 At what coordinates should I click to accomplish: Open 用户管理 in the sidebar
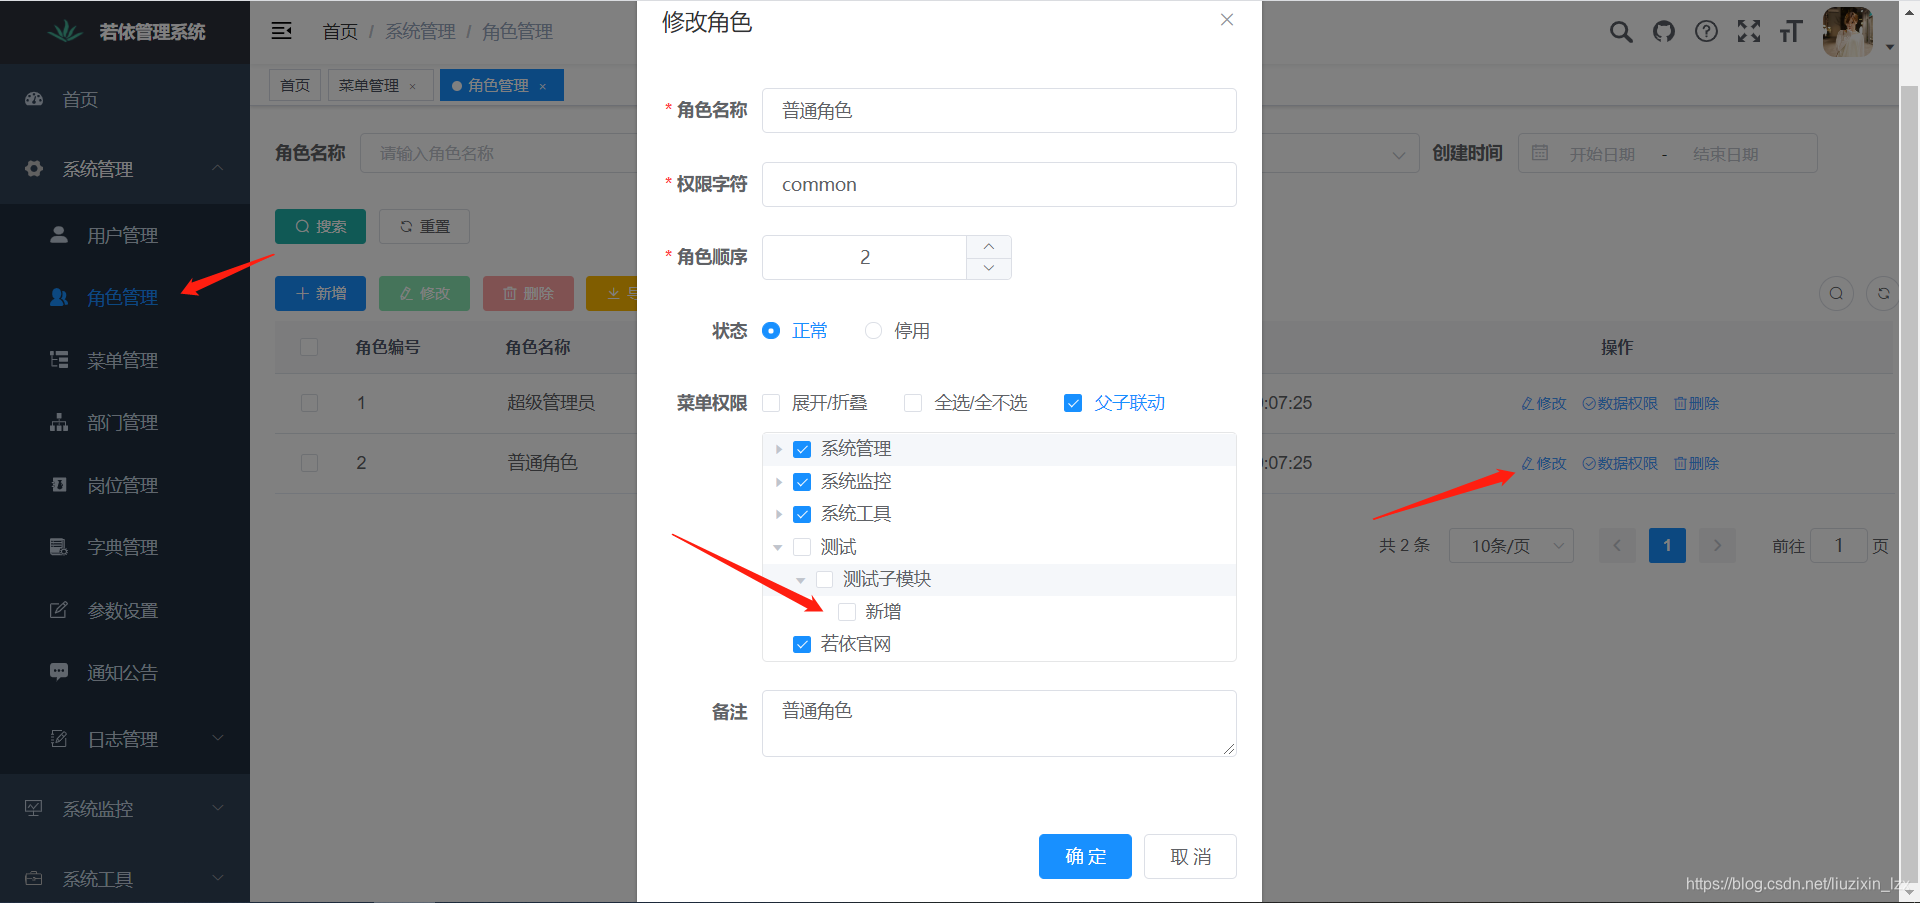pyautogui.click(x=125, y=235)
